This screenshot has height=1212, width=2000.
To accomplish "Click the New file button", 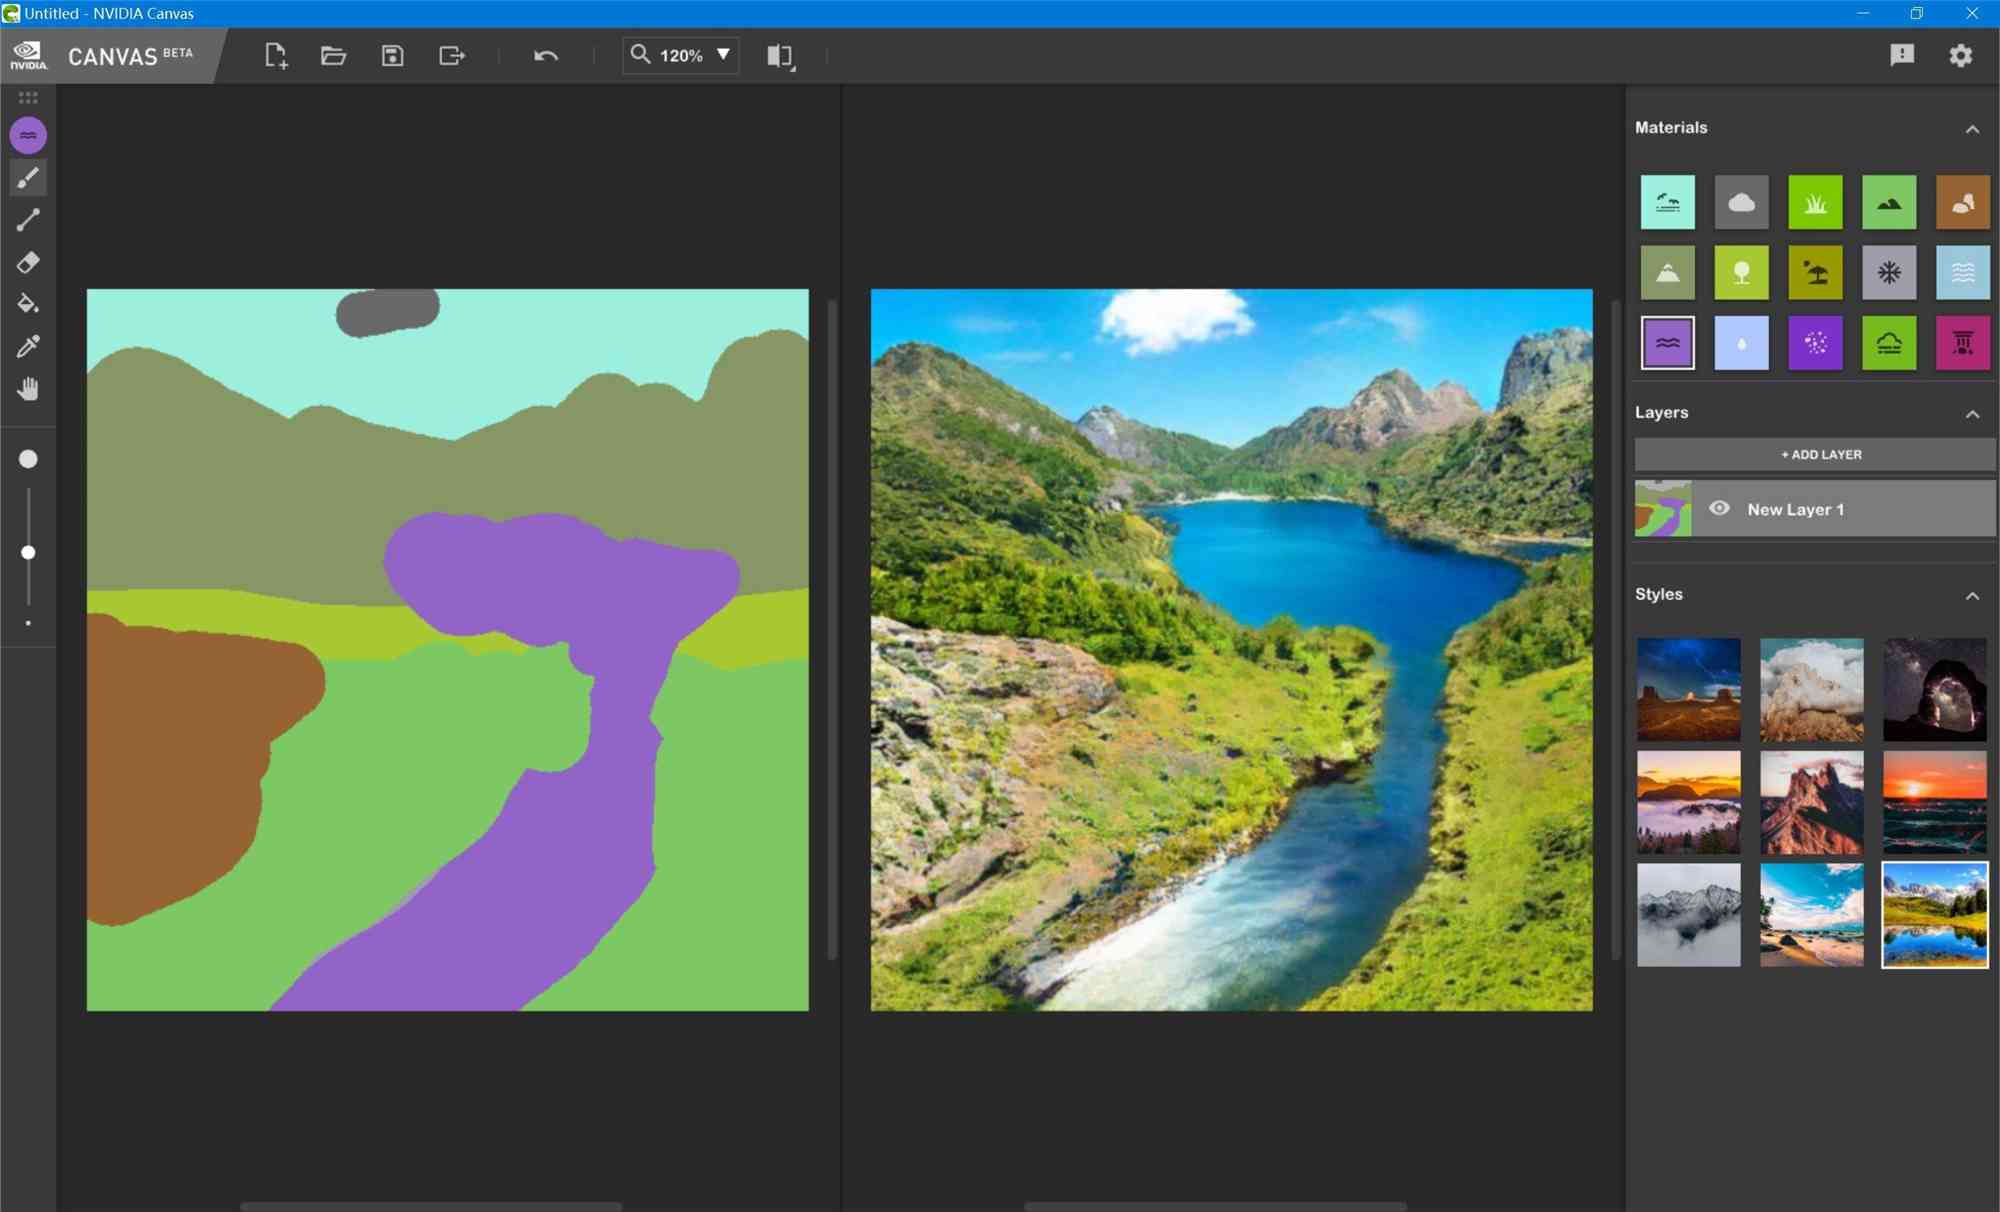I will [x=277, y=54].
